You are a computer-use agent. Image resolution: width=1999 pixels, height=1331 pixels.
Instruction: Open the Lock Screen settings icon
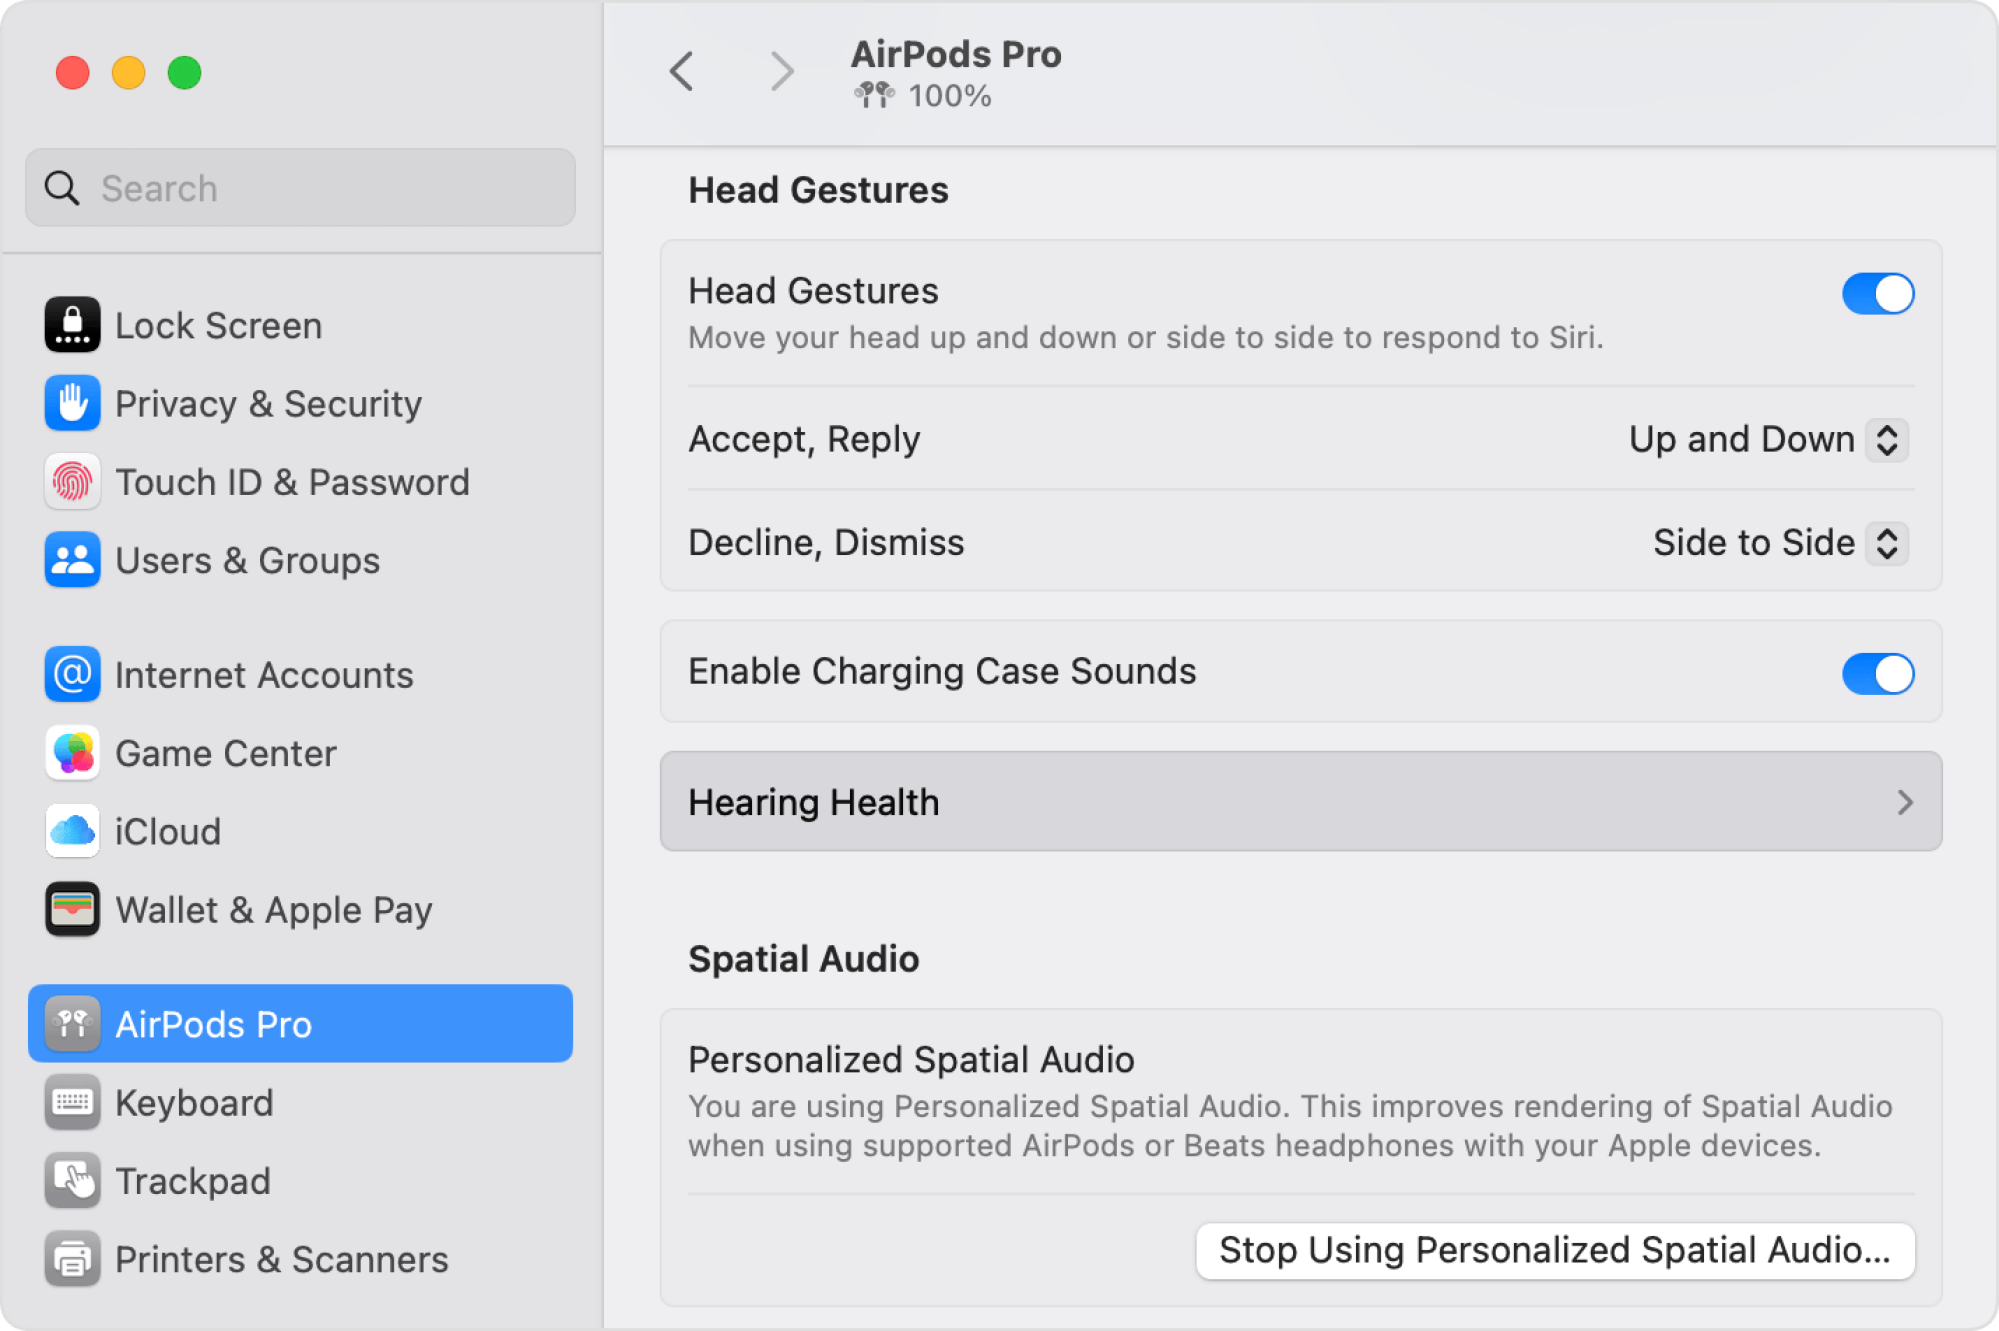[x=72, y=325]
